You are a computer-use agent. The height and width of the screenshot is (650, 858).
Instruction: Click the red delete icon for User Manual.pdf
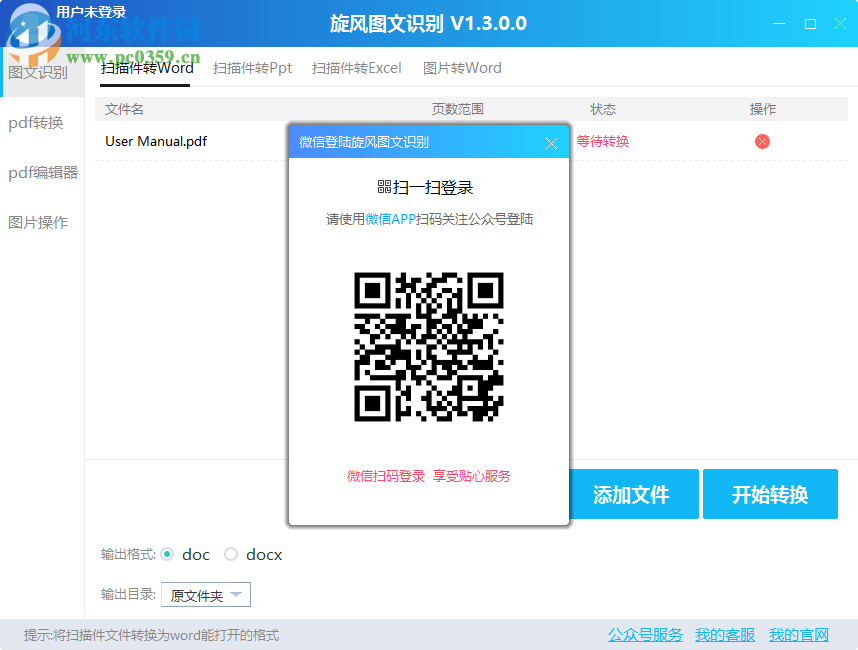coord(762,141)
